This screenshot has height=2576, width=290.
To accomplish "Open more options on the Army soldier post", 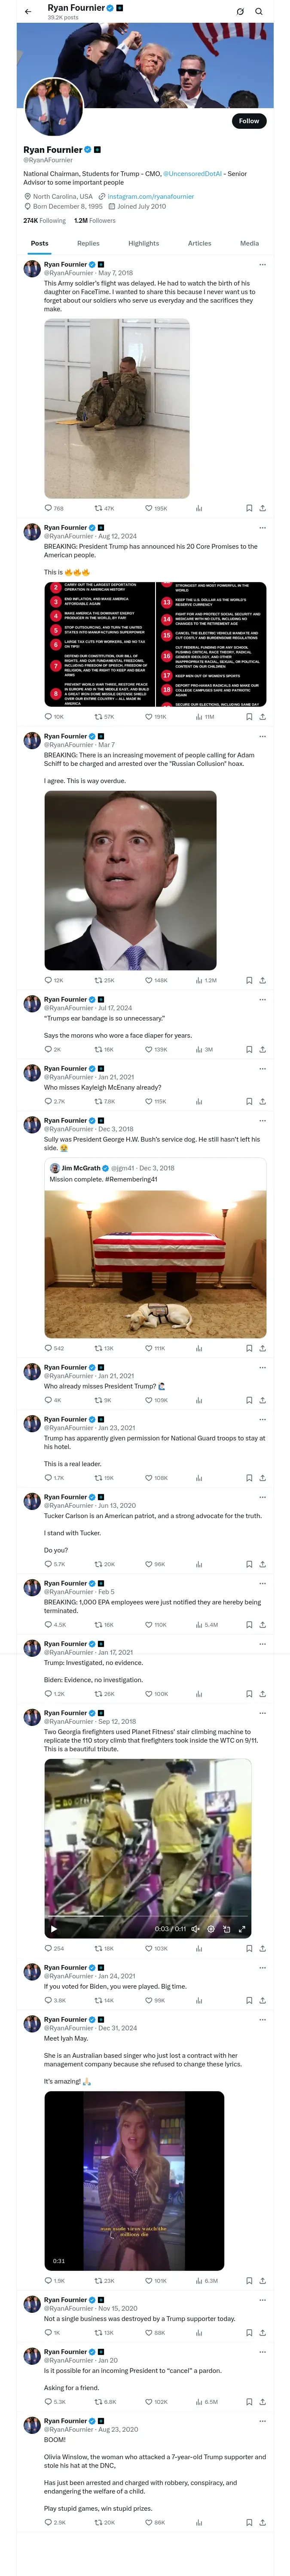I will click(x=262, y=265).
